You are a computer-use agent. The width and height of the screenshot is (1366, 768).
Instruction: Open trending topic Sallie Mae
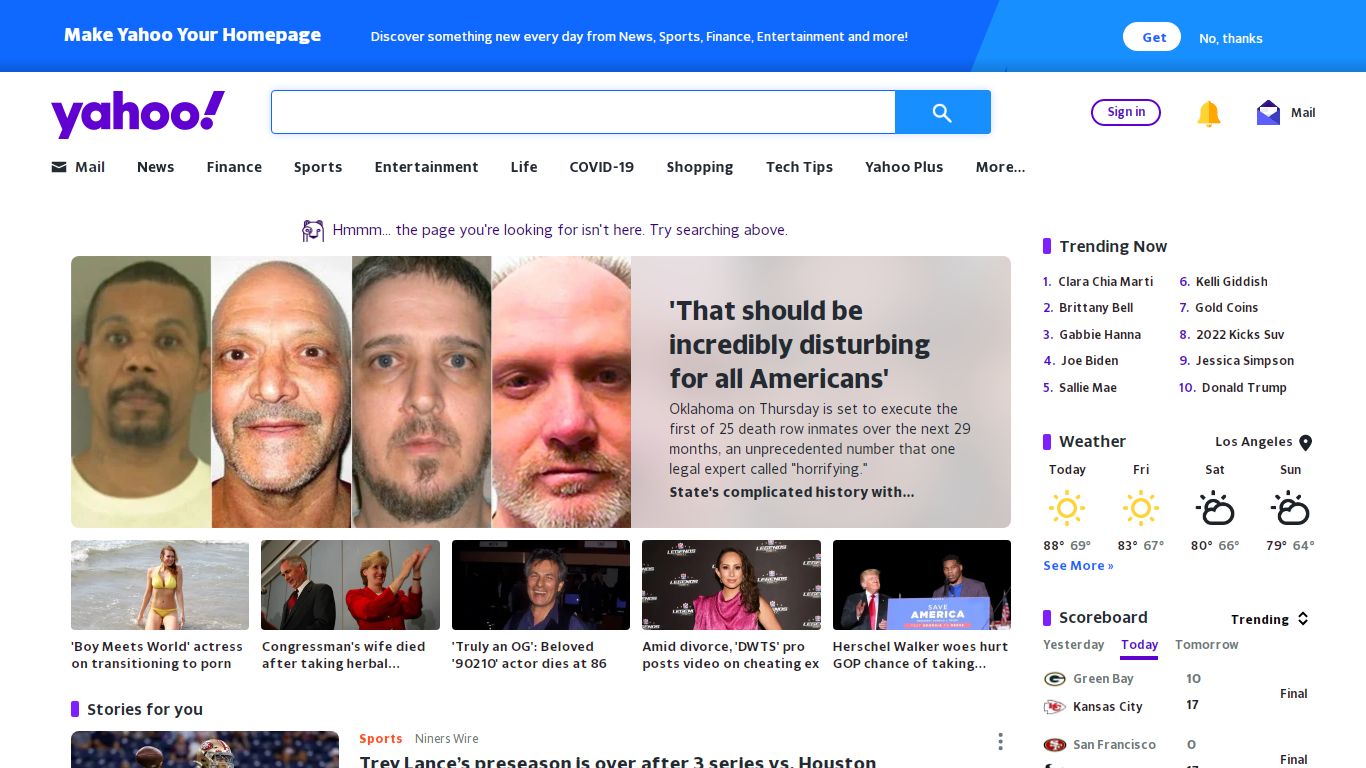pyautogui.click(x=1088, y=388)
